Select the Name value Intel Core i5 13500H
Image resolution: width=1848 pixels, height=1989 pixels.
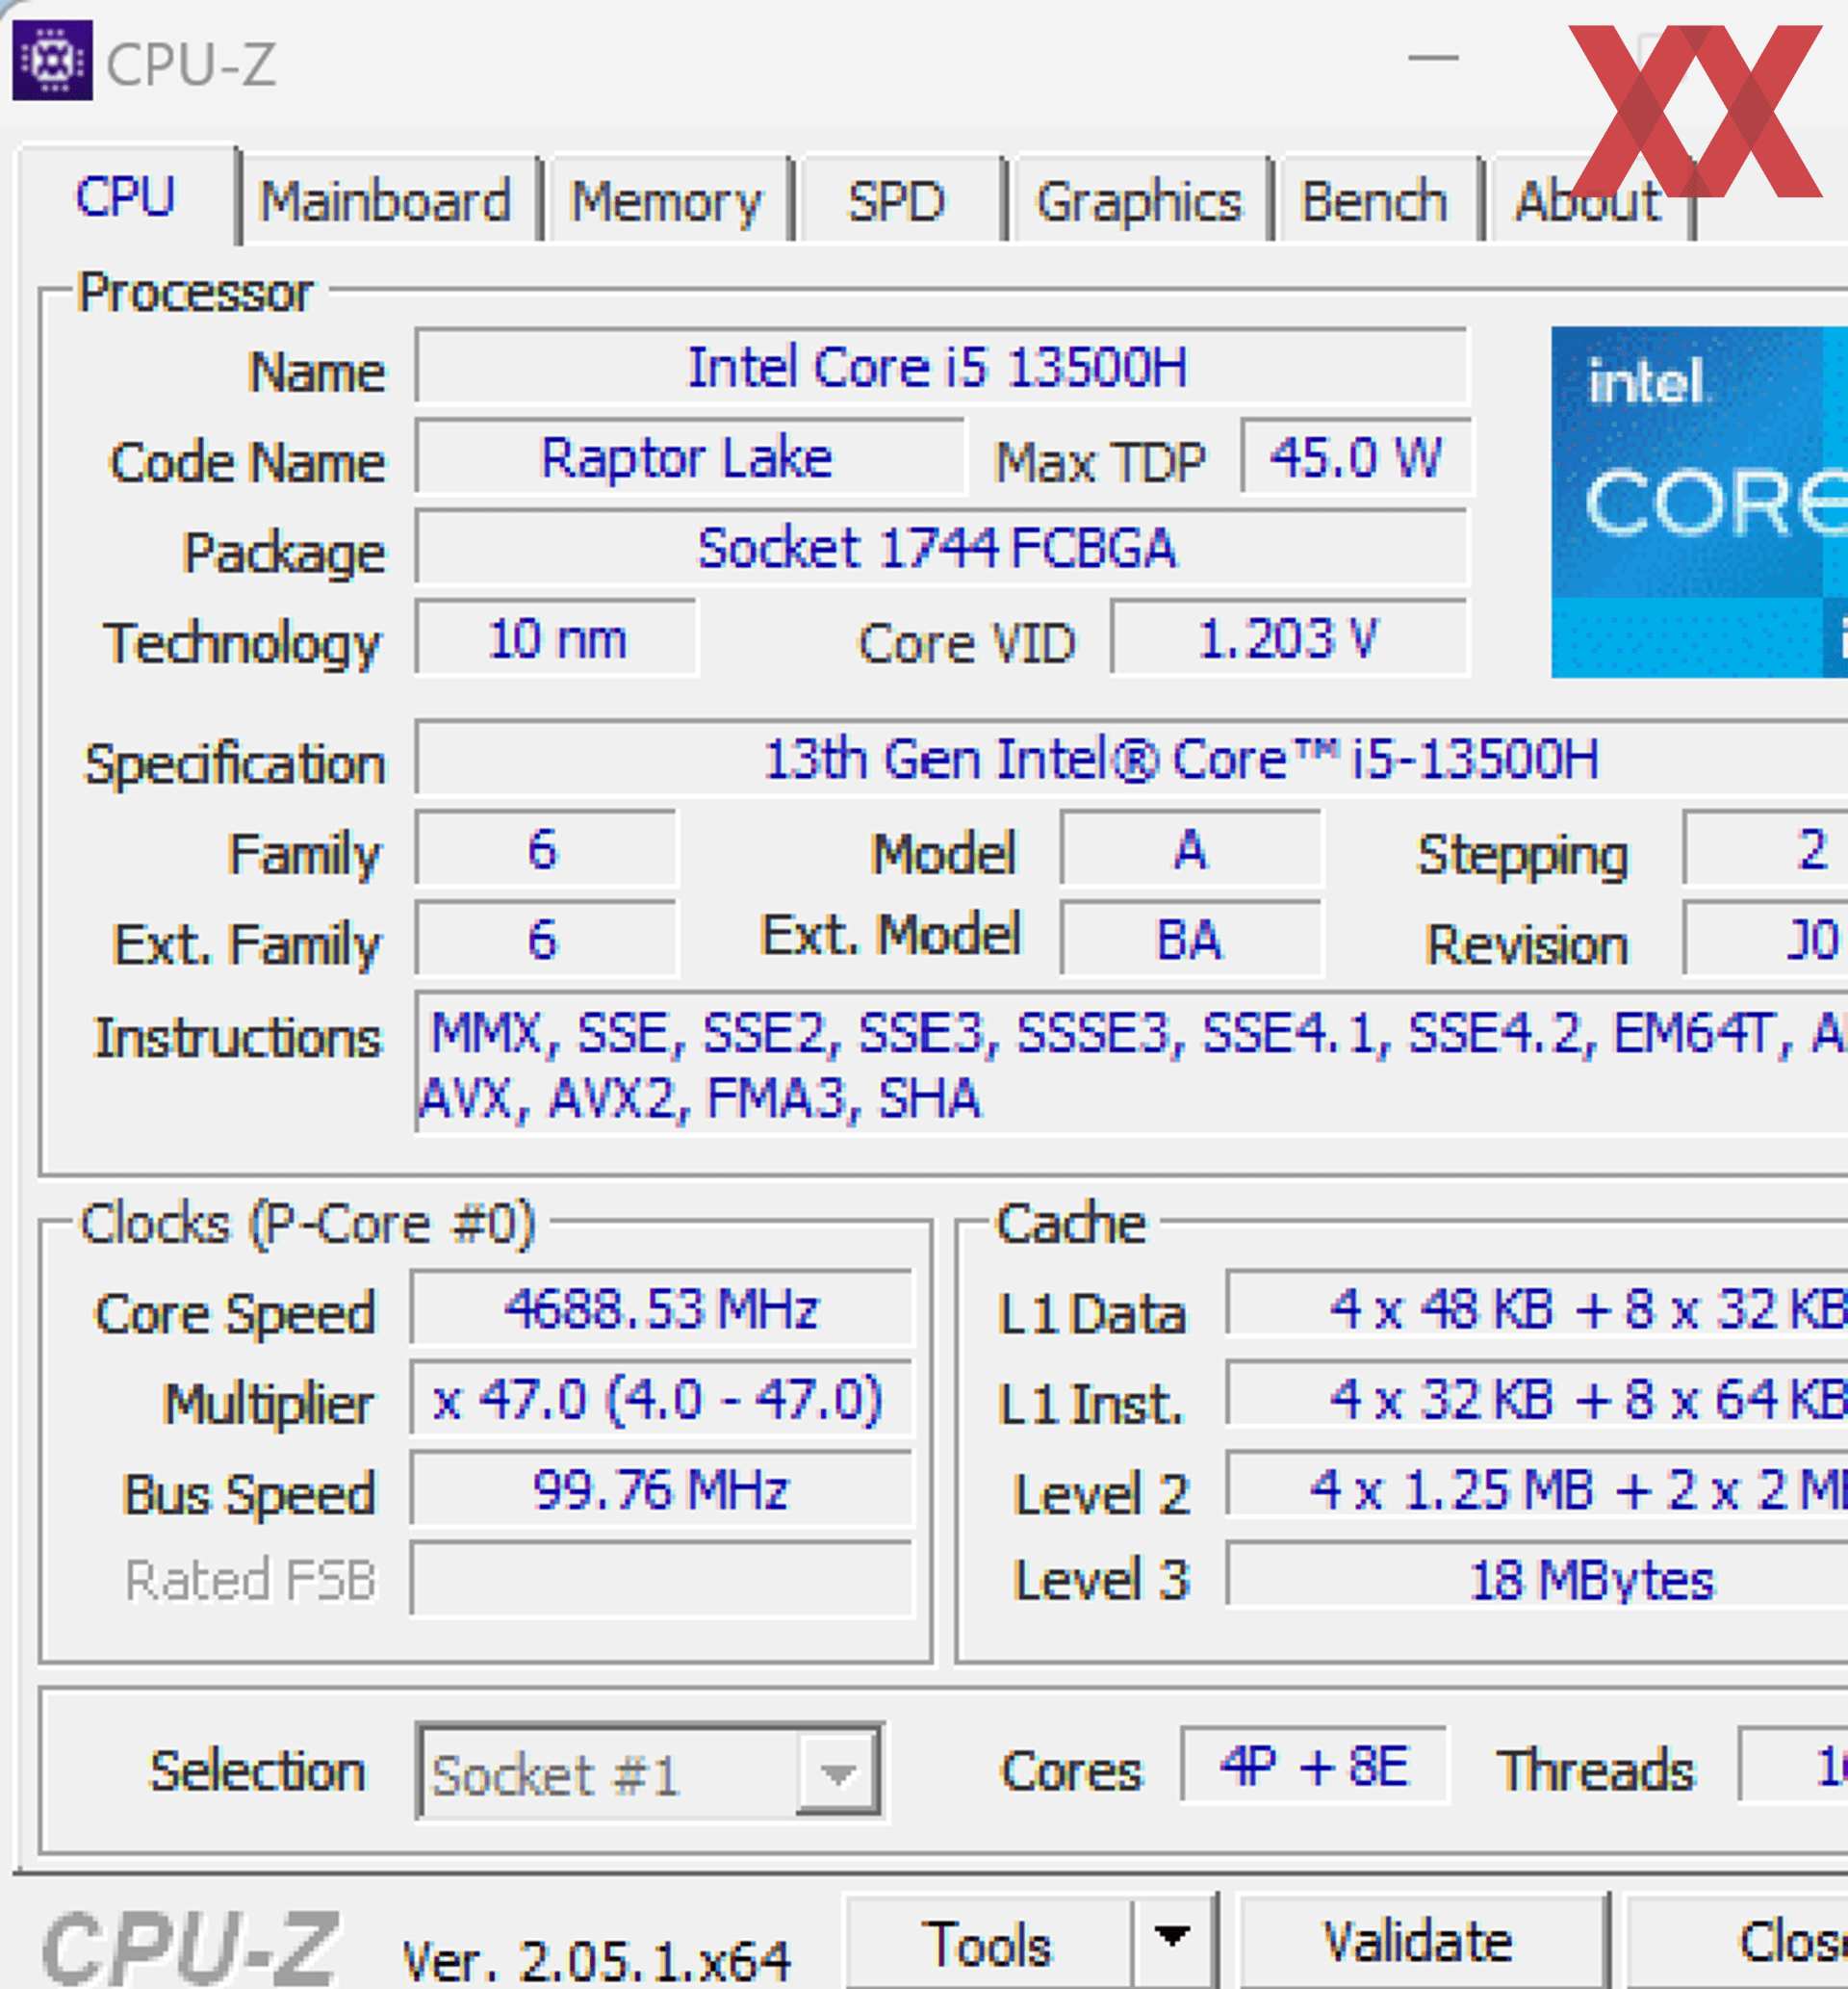coord(940,367)
